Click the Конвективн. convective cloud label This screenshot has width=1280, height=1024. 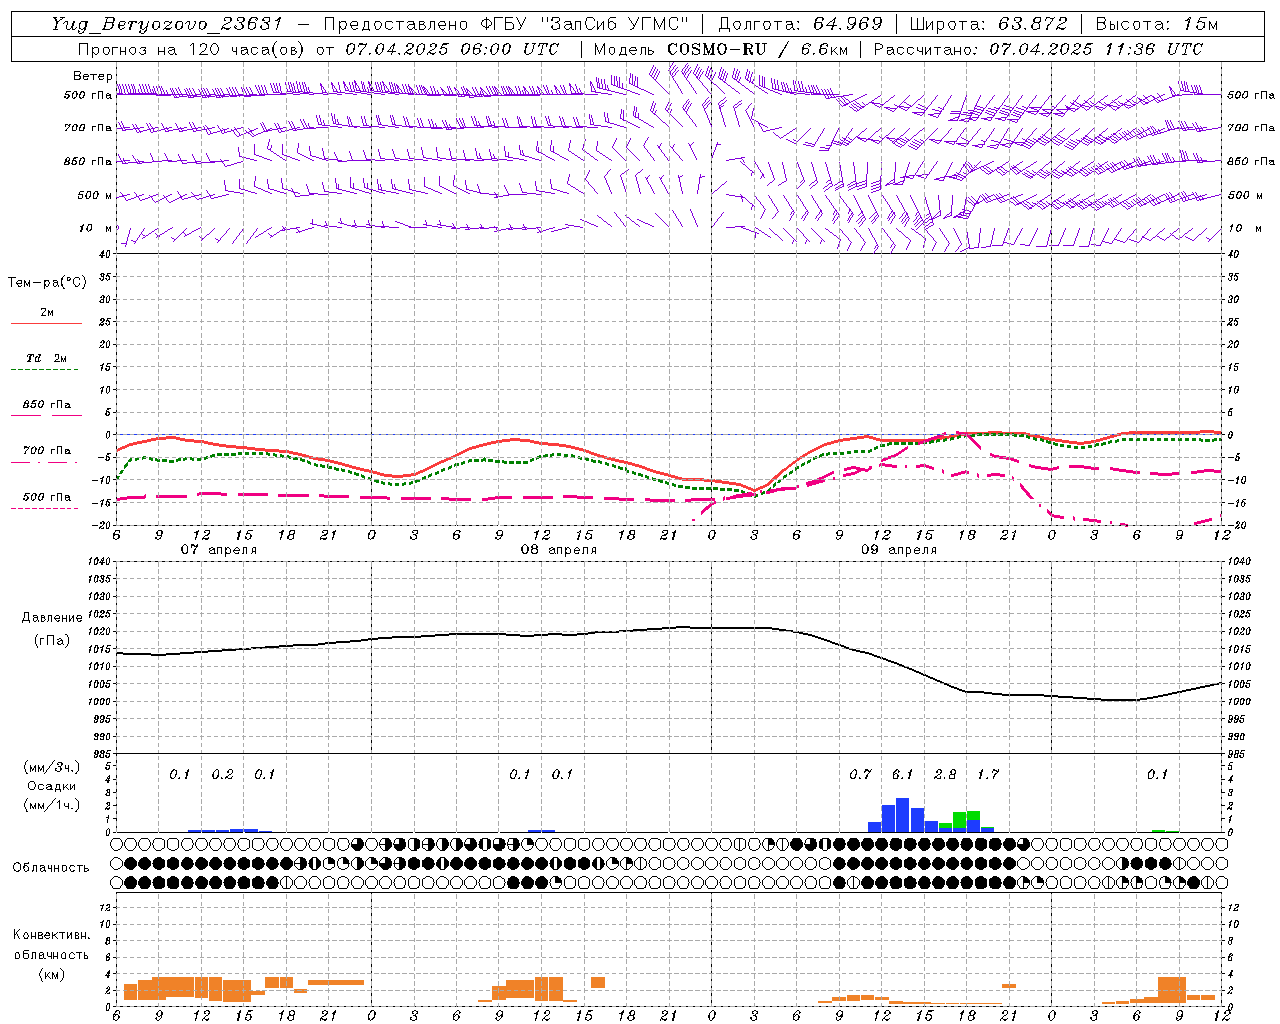pos(52,935)
